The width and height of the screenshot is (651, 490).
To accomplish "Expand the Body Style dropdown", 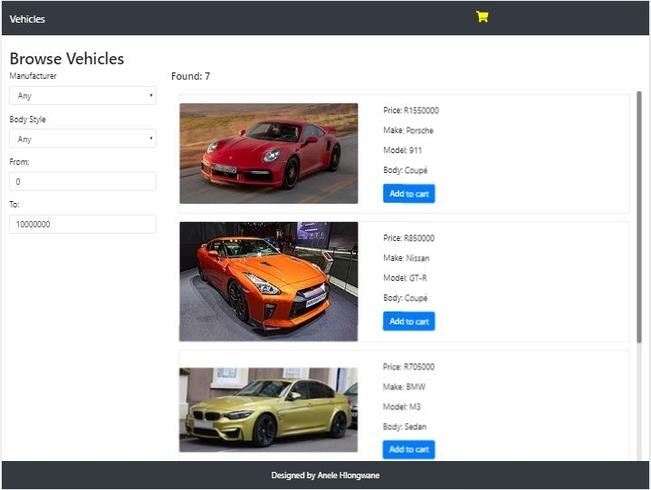I will 83,139.
